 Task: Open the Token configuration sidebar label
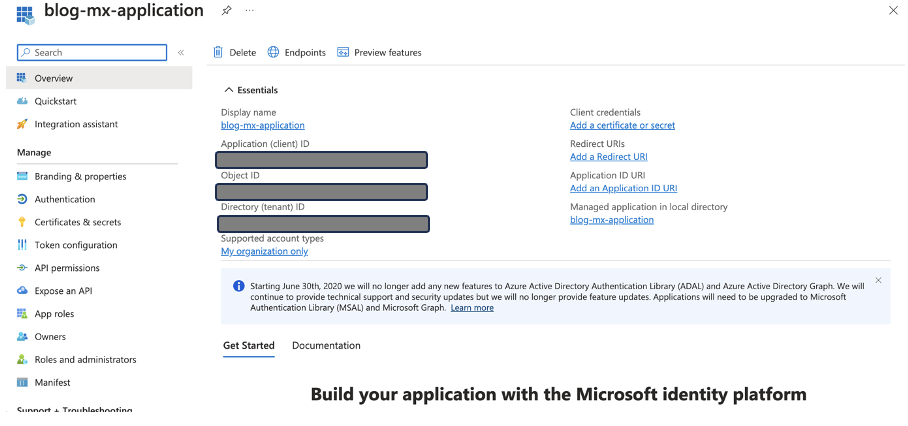(x=76, y=245)
